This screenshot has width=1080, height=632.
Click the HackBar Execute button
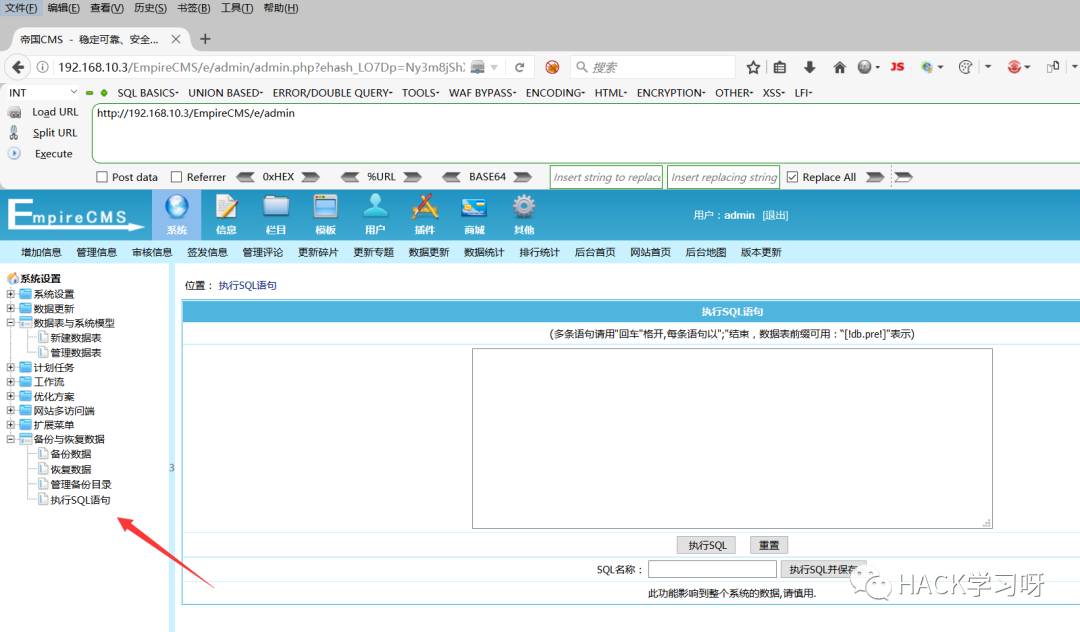[x=54, y=154]
